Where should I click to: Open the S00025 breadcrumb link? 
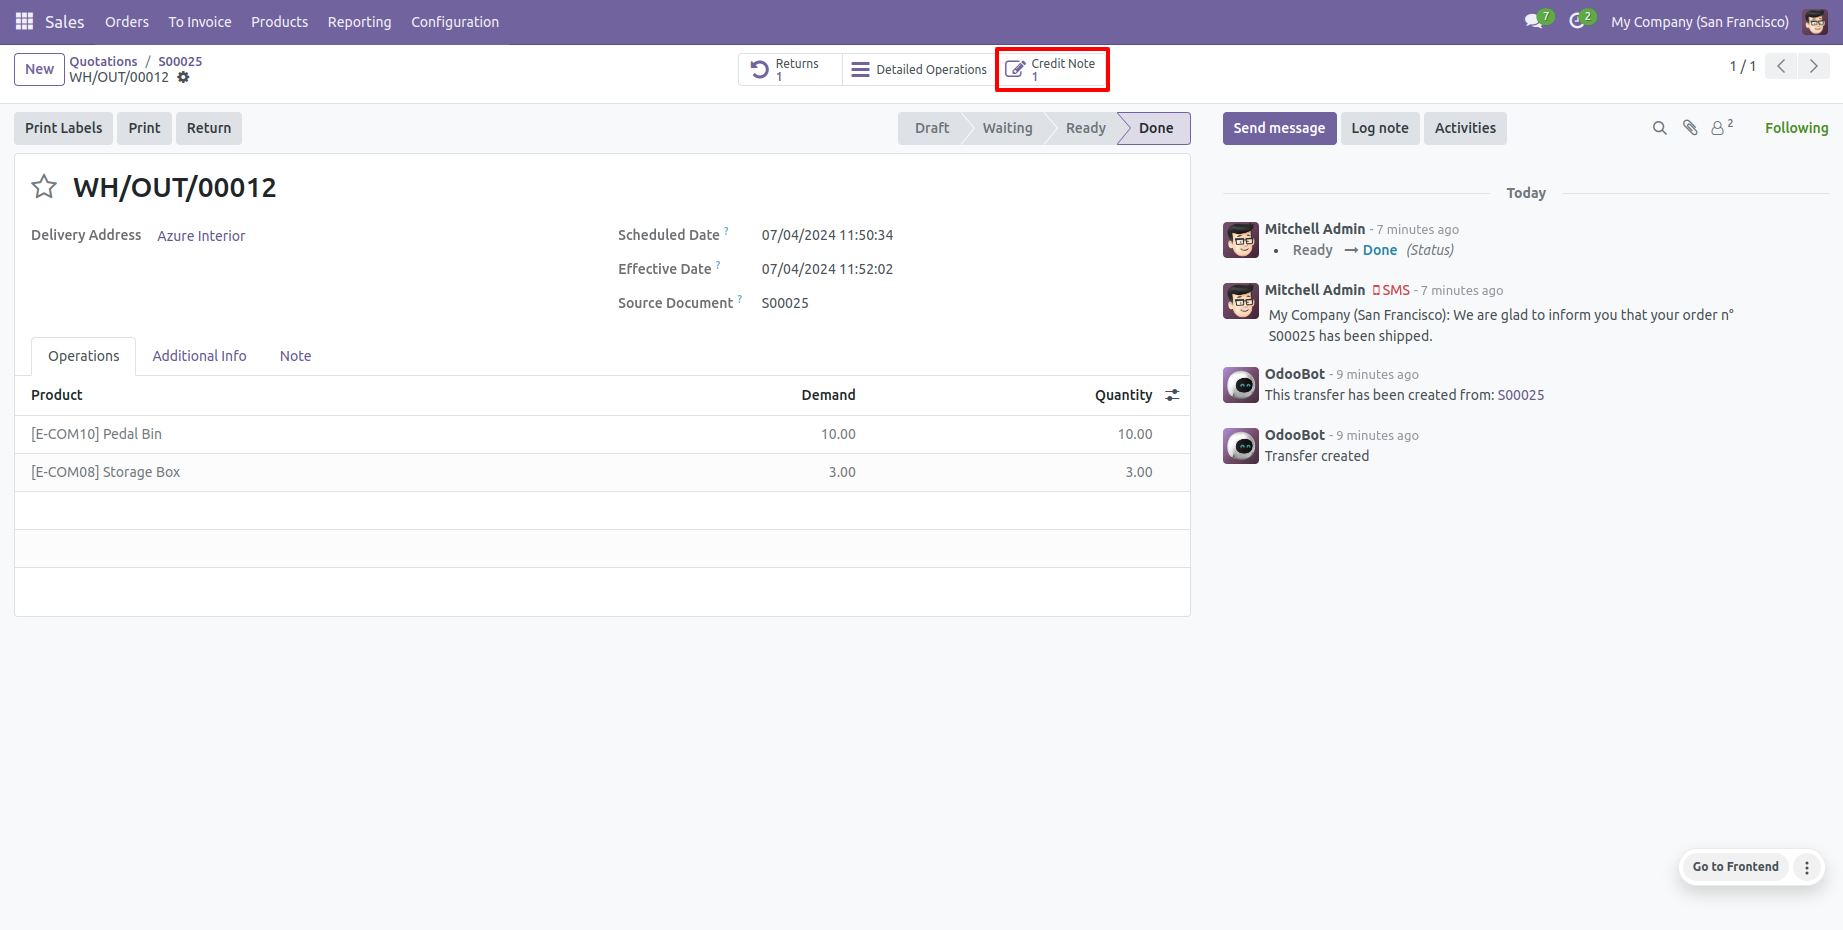click(180, 61)
